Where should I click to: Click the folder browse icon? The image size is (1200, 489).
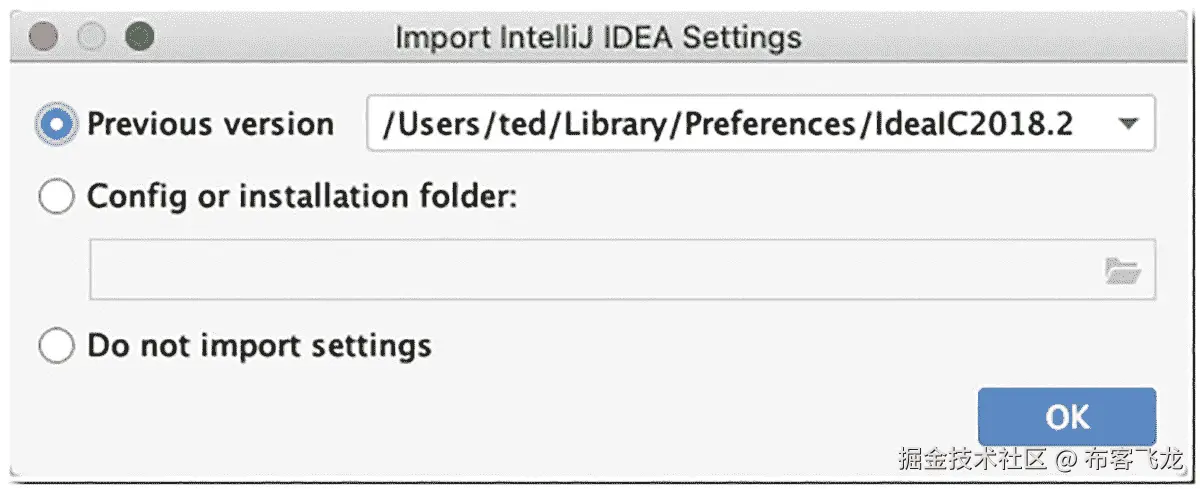(1122, 270)
